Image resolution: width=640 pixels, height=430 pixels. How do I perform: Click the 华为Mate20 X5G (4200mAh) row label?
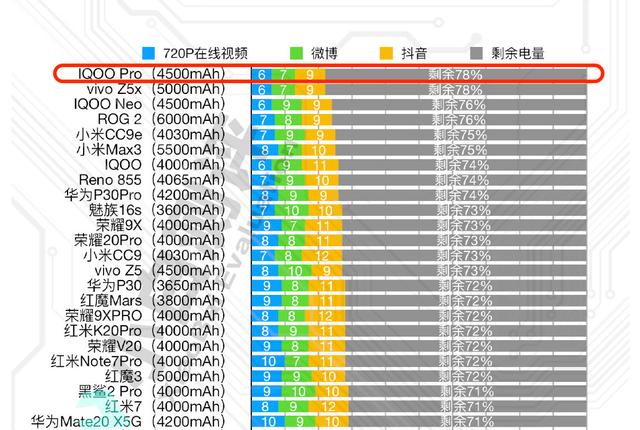tap(128, 421)
